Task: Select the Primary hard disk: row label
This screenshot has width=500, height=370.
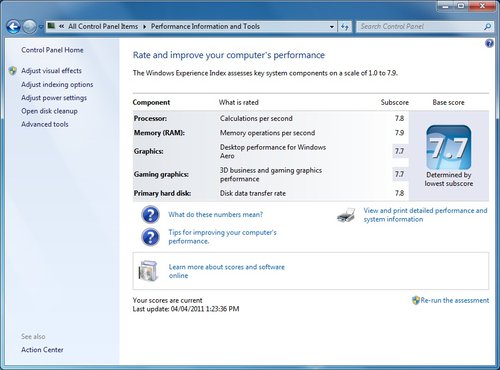Action: (x=162, y=193)
